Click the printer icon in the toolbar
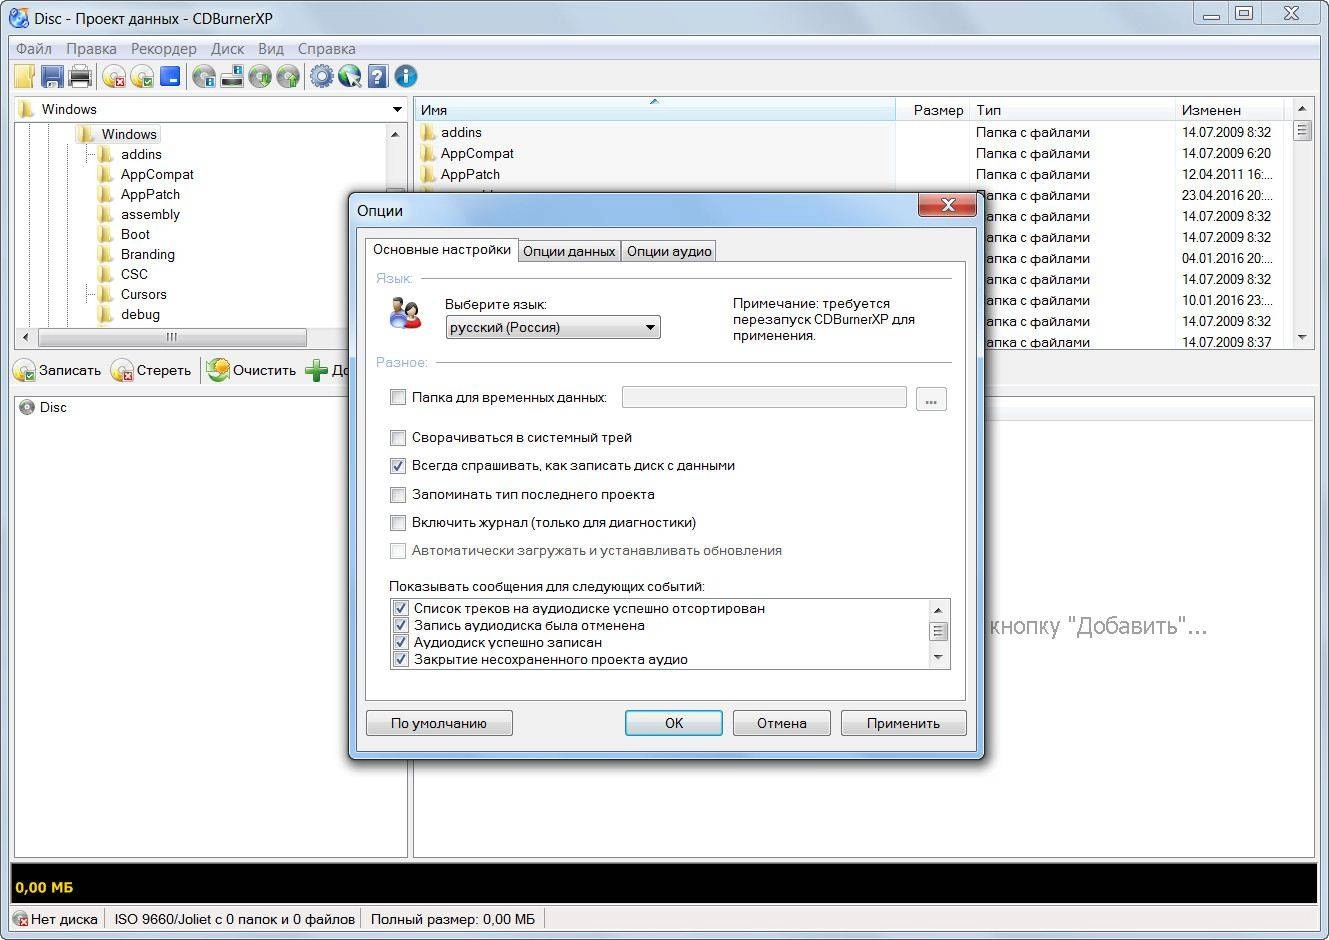The width and height of the screenshot is (1329, 940). coord(80,76)
